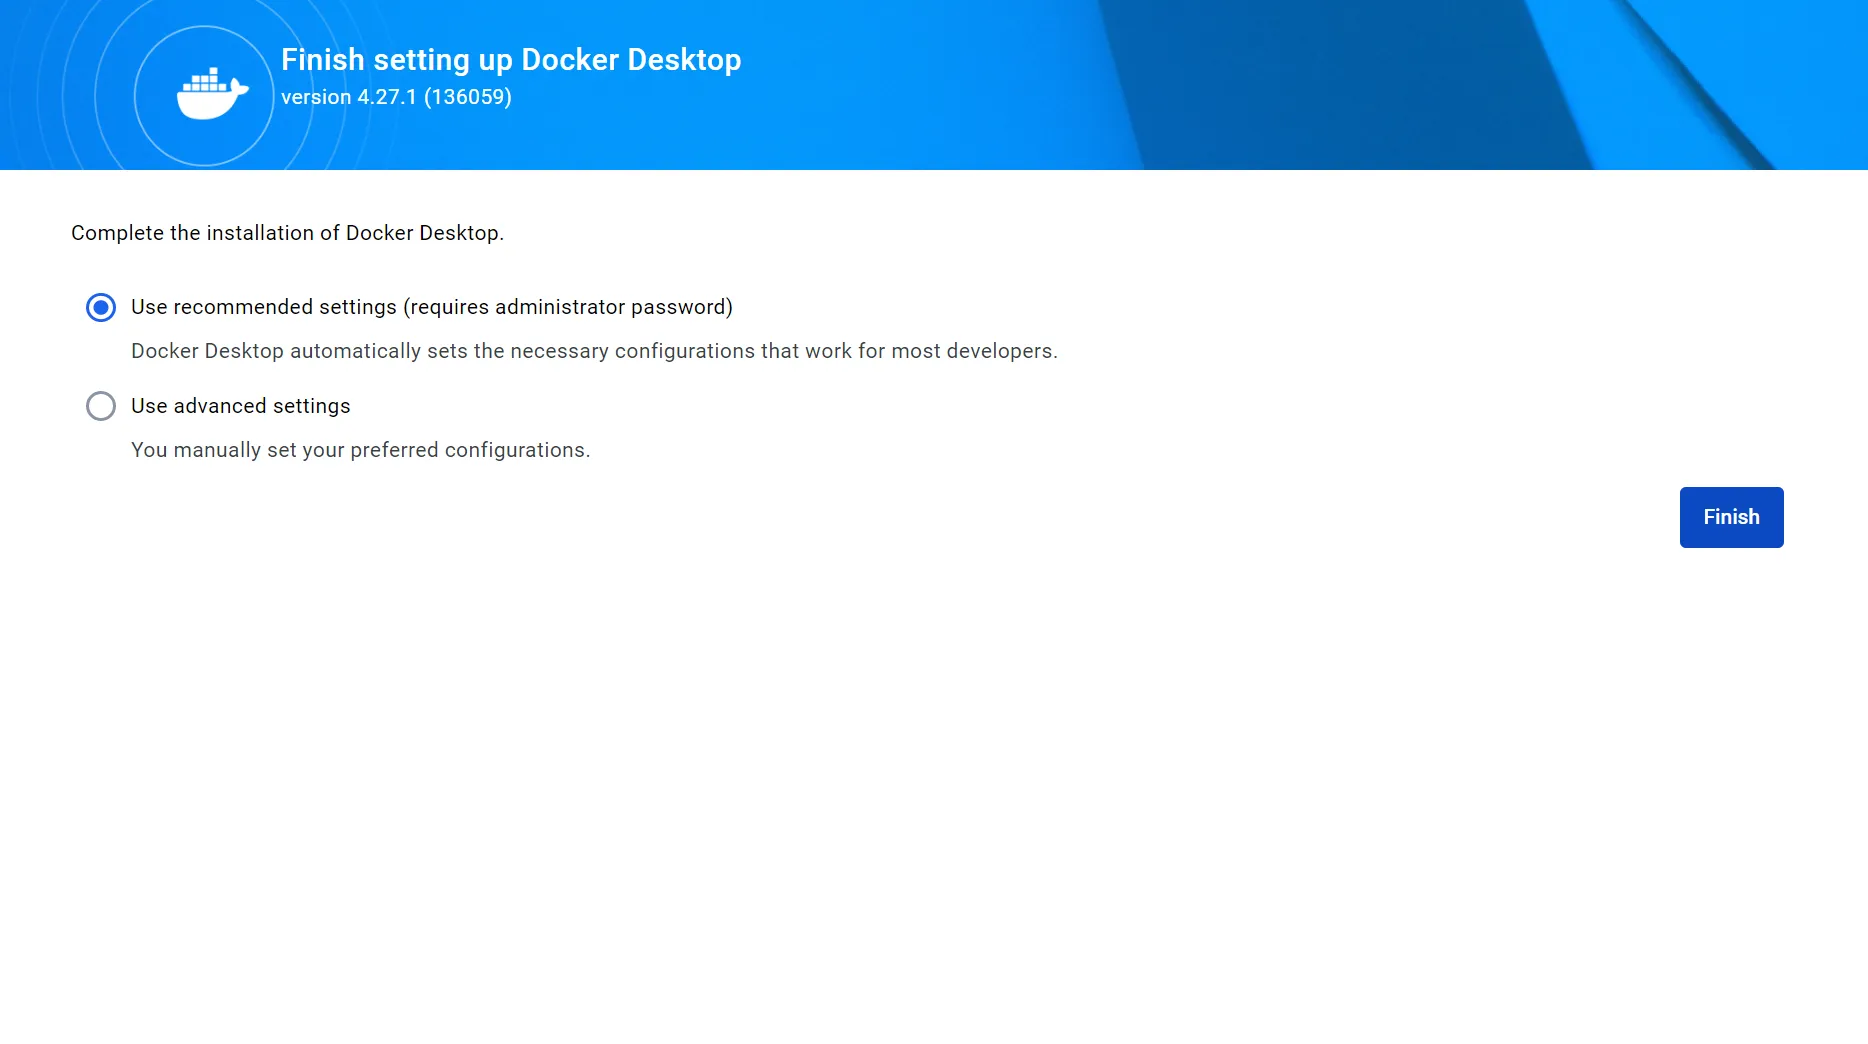Click the '(requires administrator password)' note
Image resolution: width=1868 pixels, height=1044 pixels.
point(568,307)
